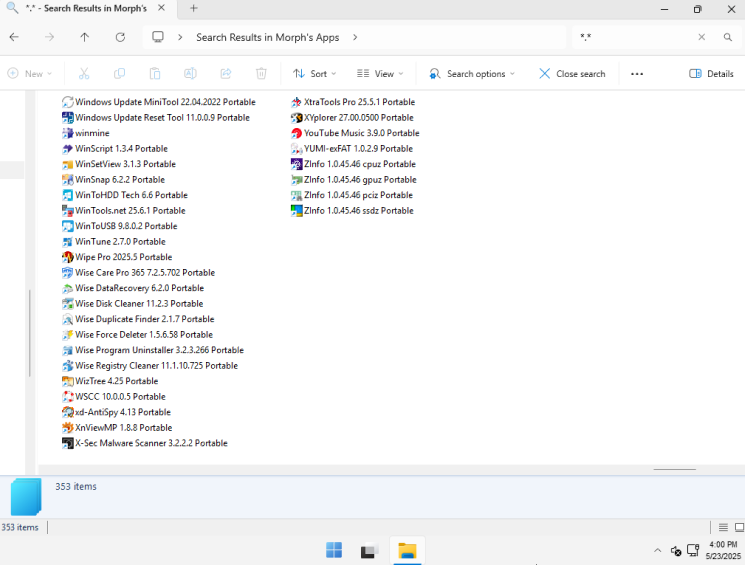Image resolution: width=745 pixels, height=565 pixels.
Task: Show hidden system tray icons
Action: pyautogui.click(x=658, y=551)
